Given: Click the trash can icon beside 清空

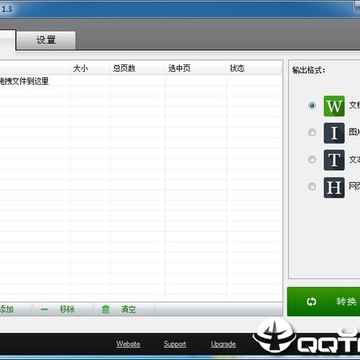Looking at the screenshot, I should [x=105, y=309].
